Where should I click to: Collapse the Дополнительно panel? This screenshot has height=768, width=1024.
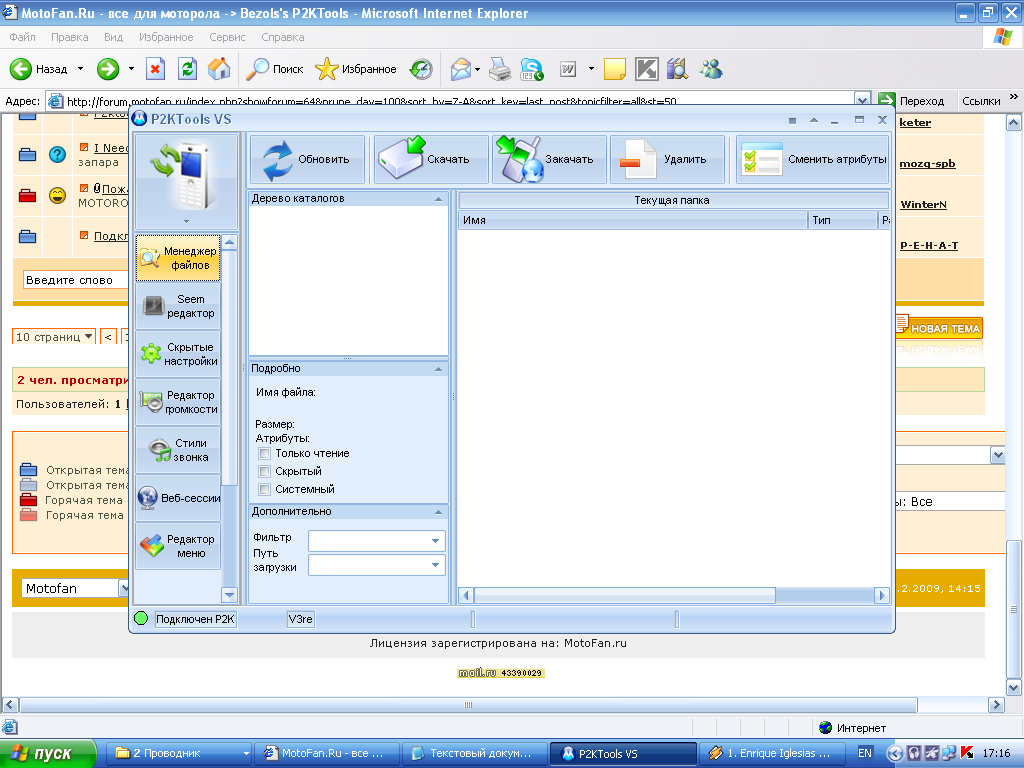click(438, 512)
